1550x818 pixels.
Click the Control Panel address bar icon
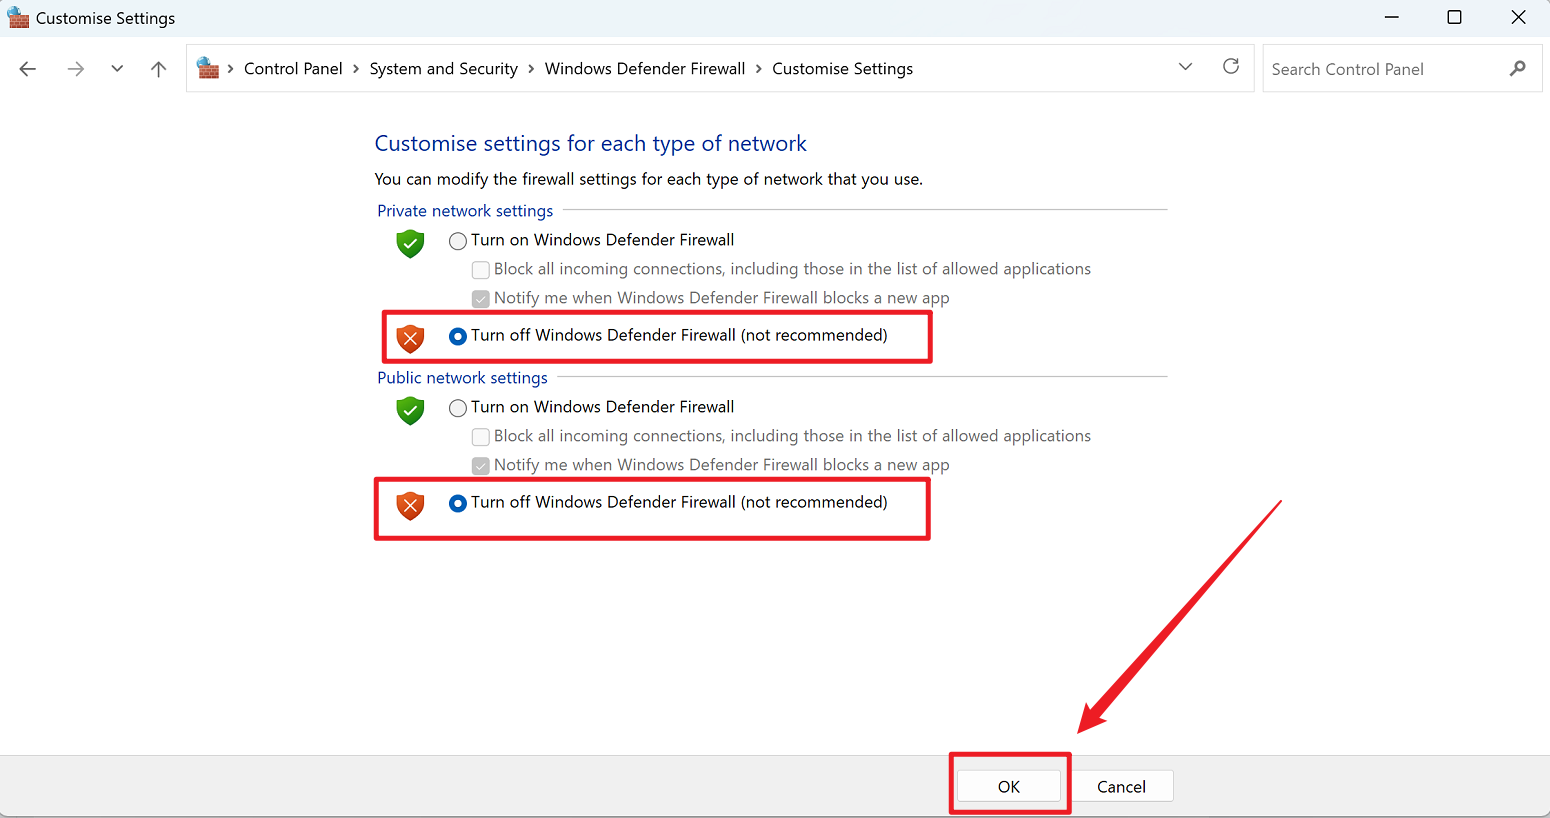pos(208,68)
